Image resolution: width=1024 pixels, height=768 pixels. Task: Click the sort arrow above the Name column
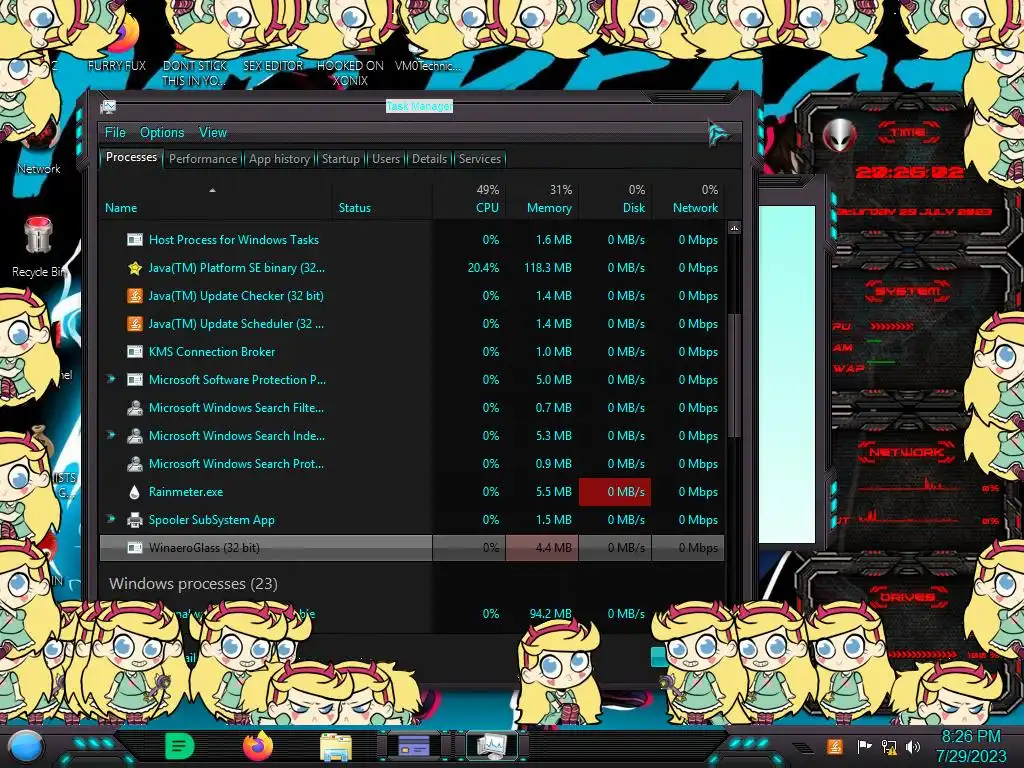pos(212,191)
